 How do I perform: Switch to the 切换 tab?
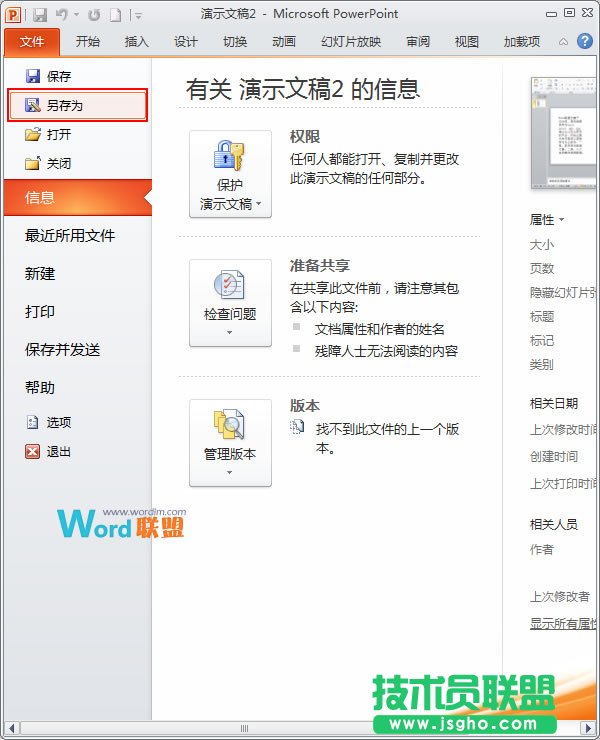(x=235, y=42)
